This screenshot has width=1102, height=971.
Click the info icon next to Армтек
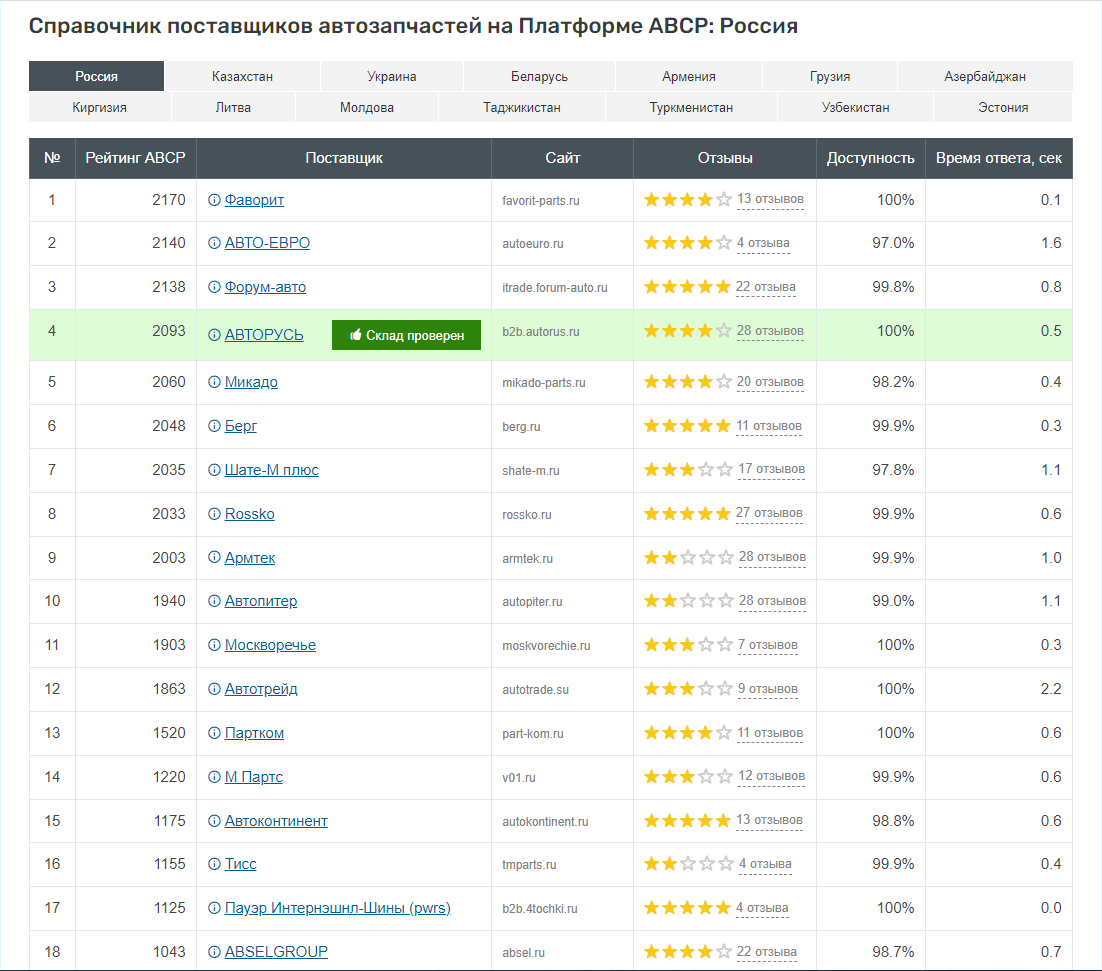click(214, 558)
